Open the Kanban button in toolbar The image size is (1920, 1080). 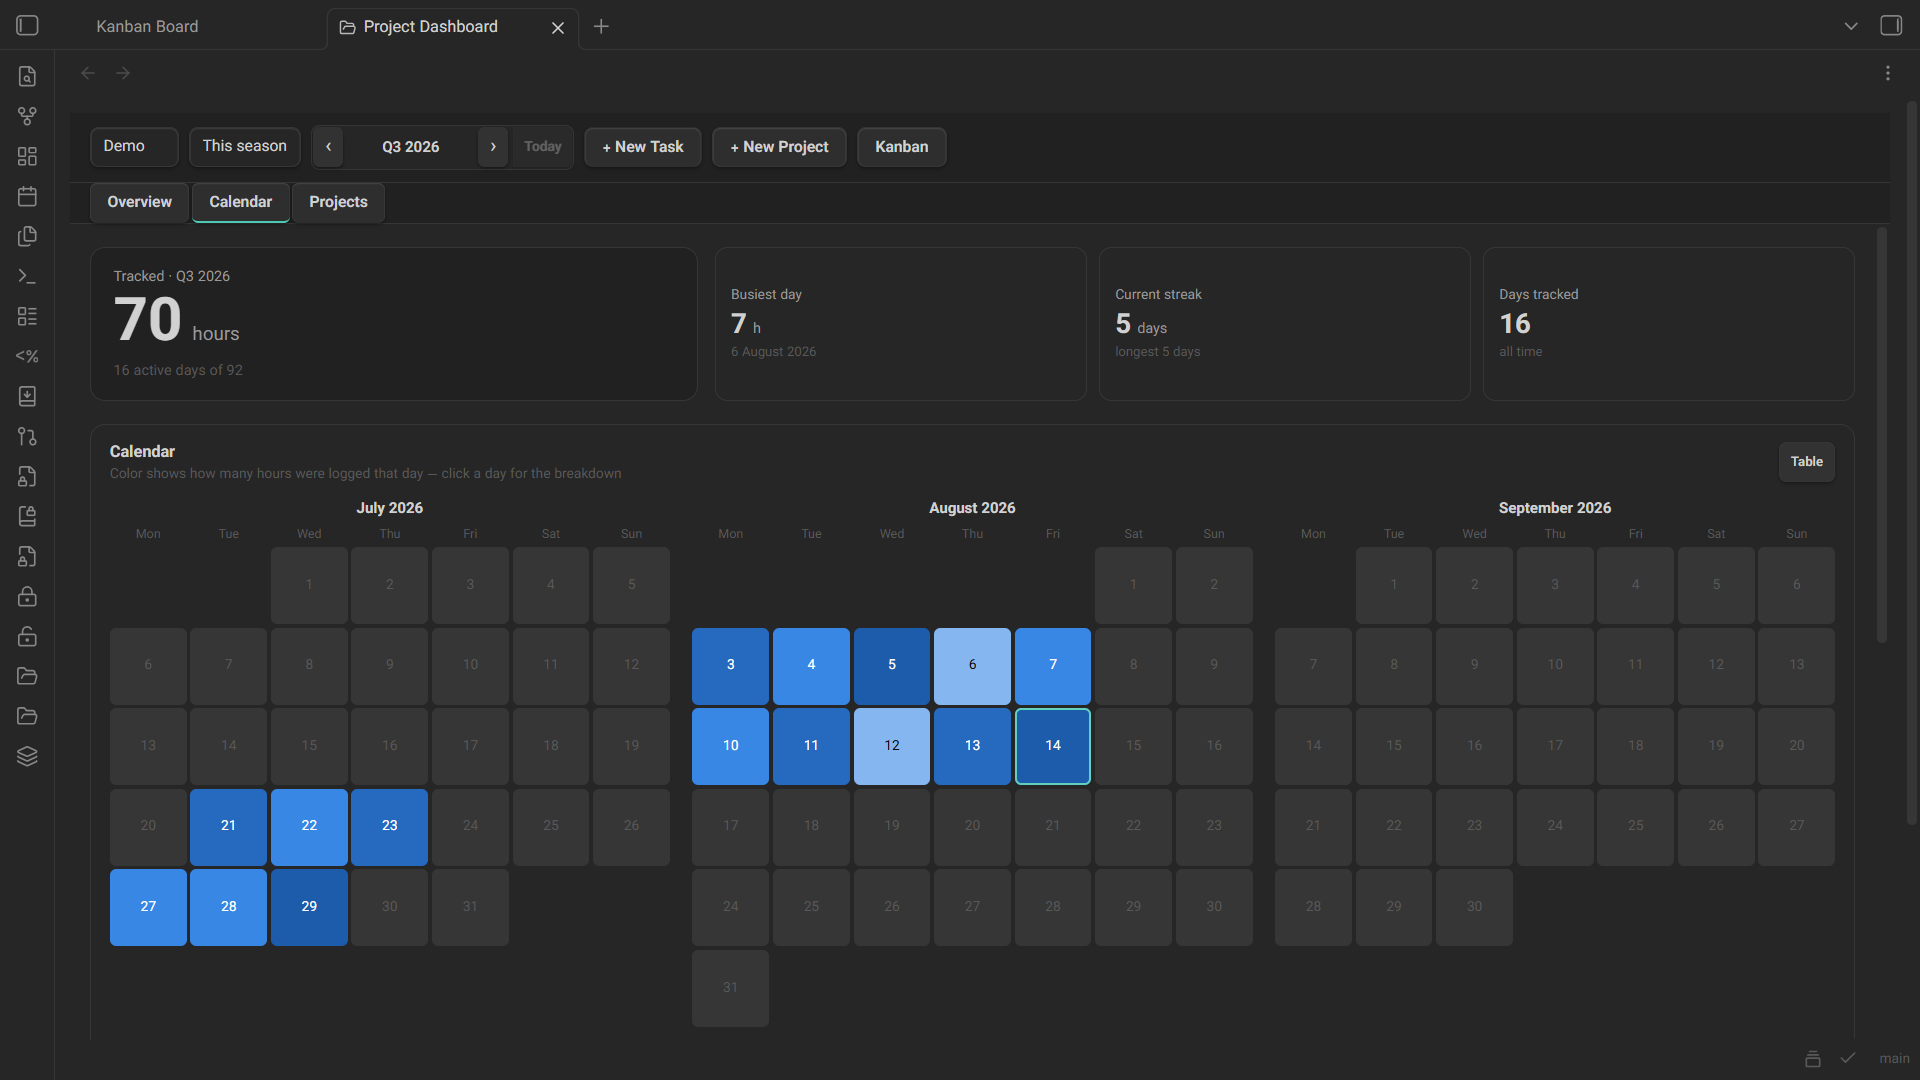902,147
